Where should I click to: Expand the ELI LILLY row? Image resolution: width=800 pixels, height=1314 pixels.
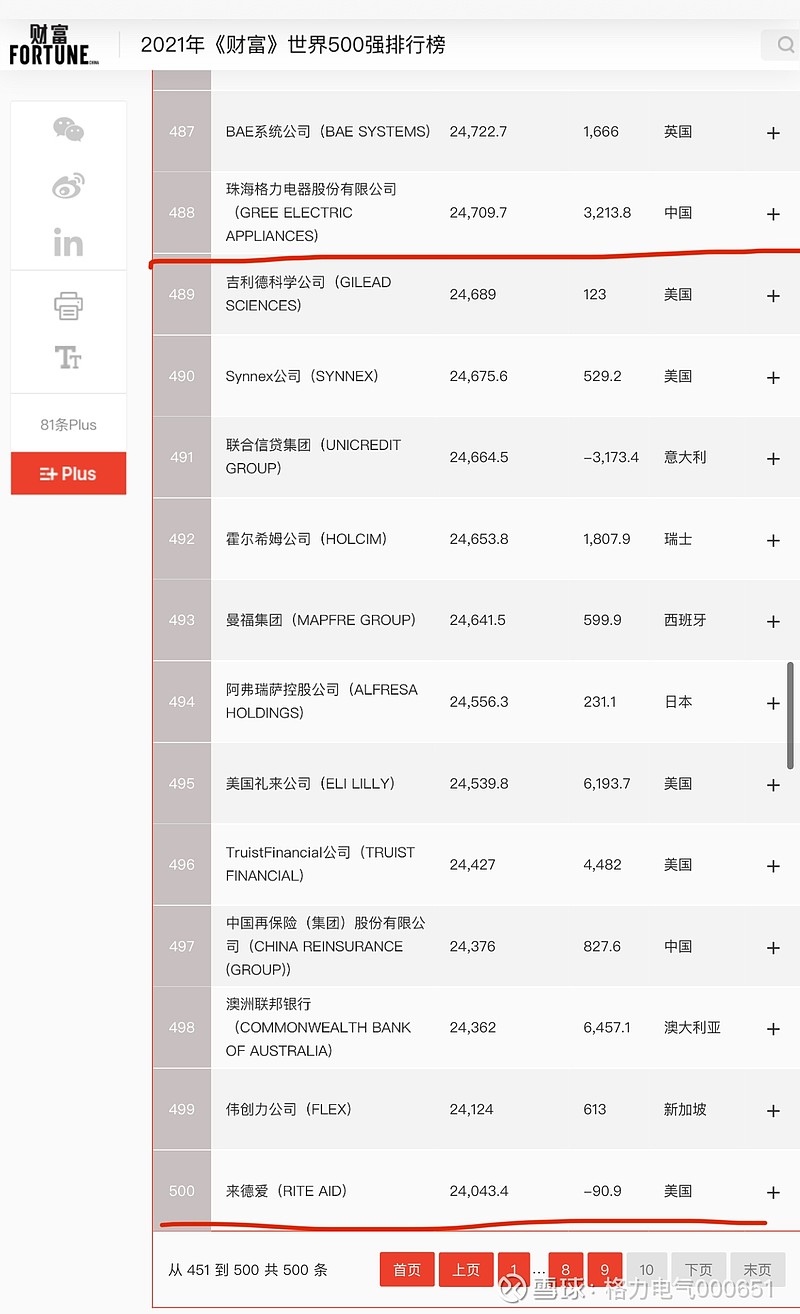[x=773, y=786]
